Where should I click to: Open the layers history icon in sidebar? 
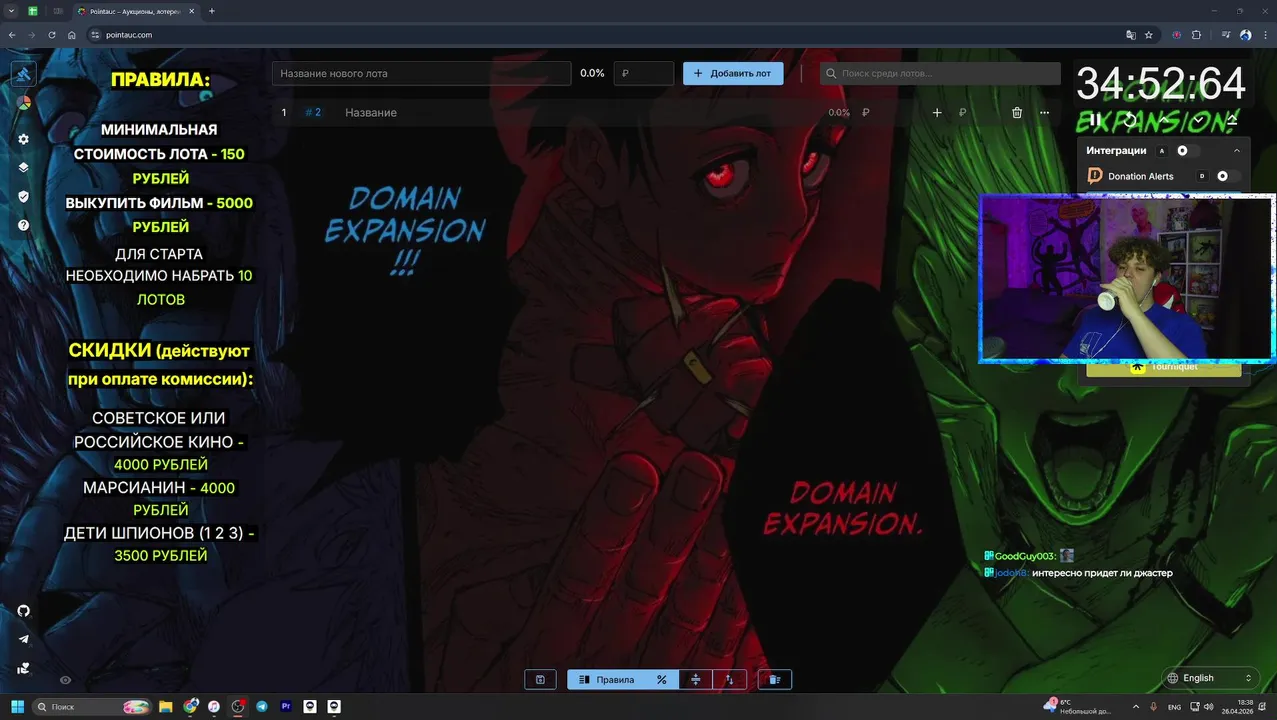pyautogui.click(x=23, y=168)
